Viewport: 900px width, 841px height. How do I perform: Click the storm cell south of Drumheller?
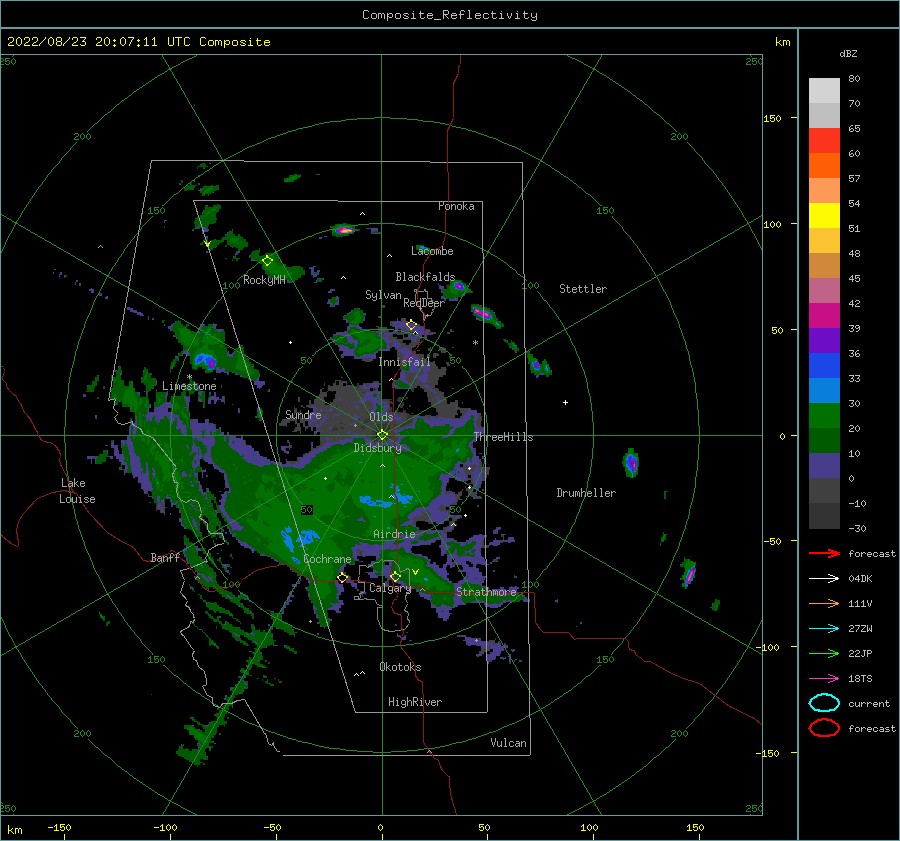(688, 574)
